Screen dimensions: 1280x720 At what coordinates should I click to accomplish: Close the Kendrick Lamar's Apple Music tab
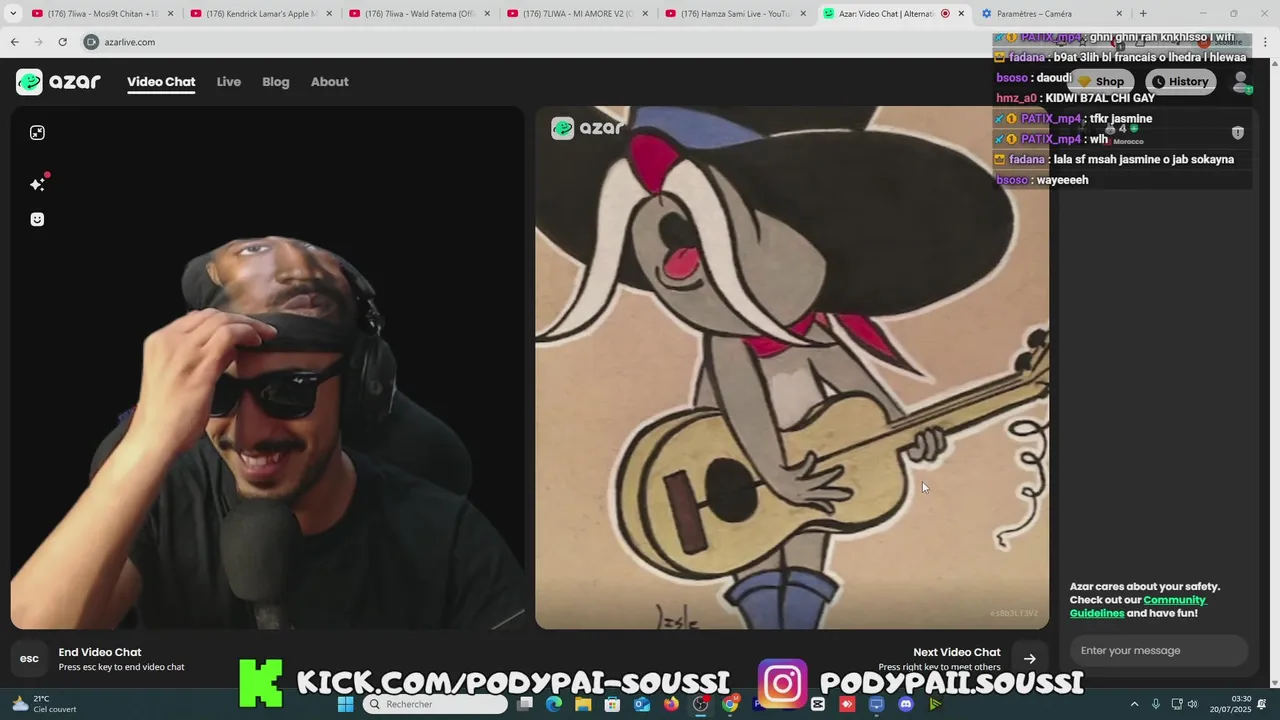click(x=329, y=14)
